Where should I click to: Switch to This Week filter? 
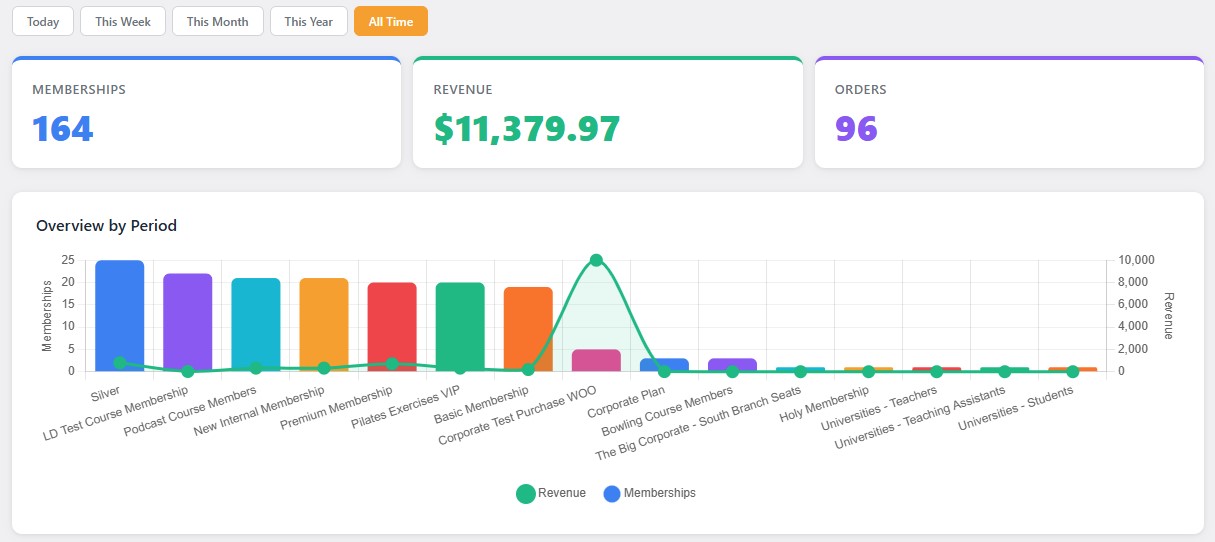pyautogui.click(x=123, y=21)
